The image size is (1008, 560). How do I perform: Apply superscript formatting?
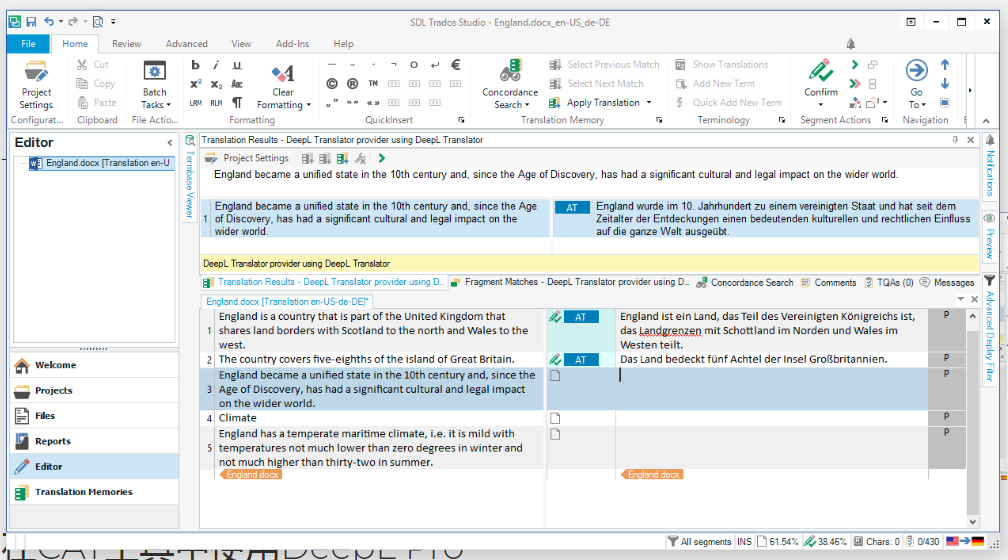[x=195, y=84]
